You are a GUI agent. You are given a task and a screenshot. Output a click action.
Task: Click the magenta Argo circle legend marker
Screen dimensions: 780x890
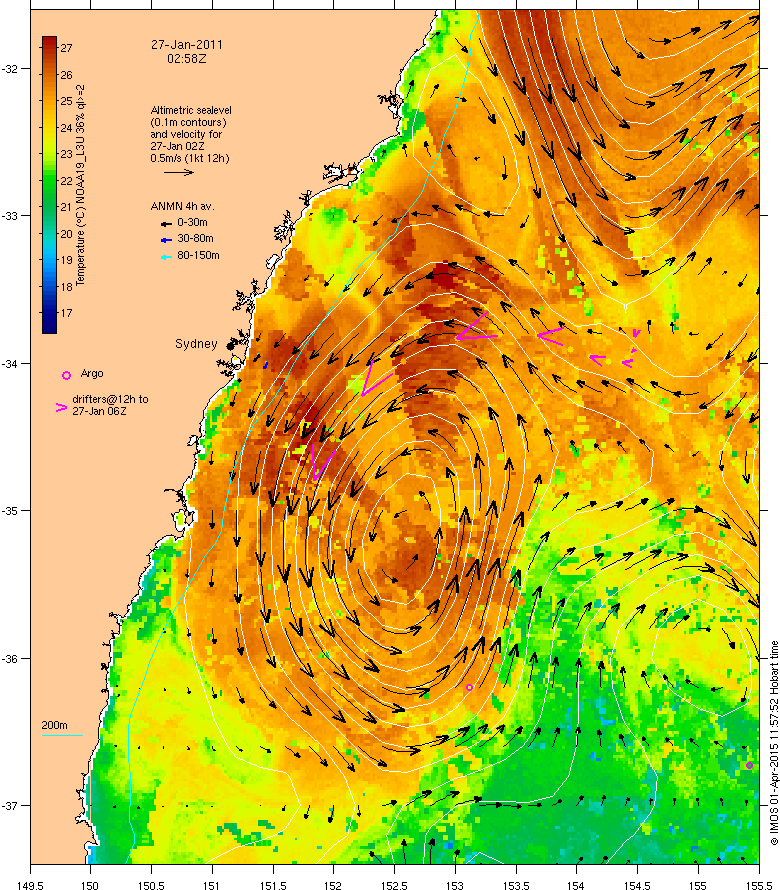[66, 375]
